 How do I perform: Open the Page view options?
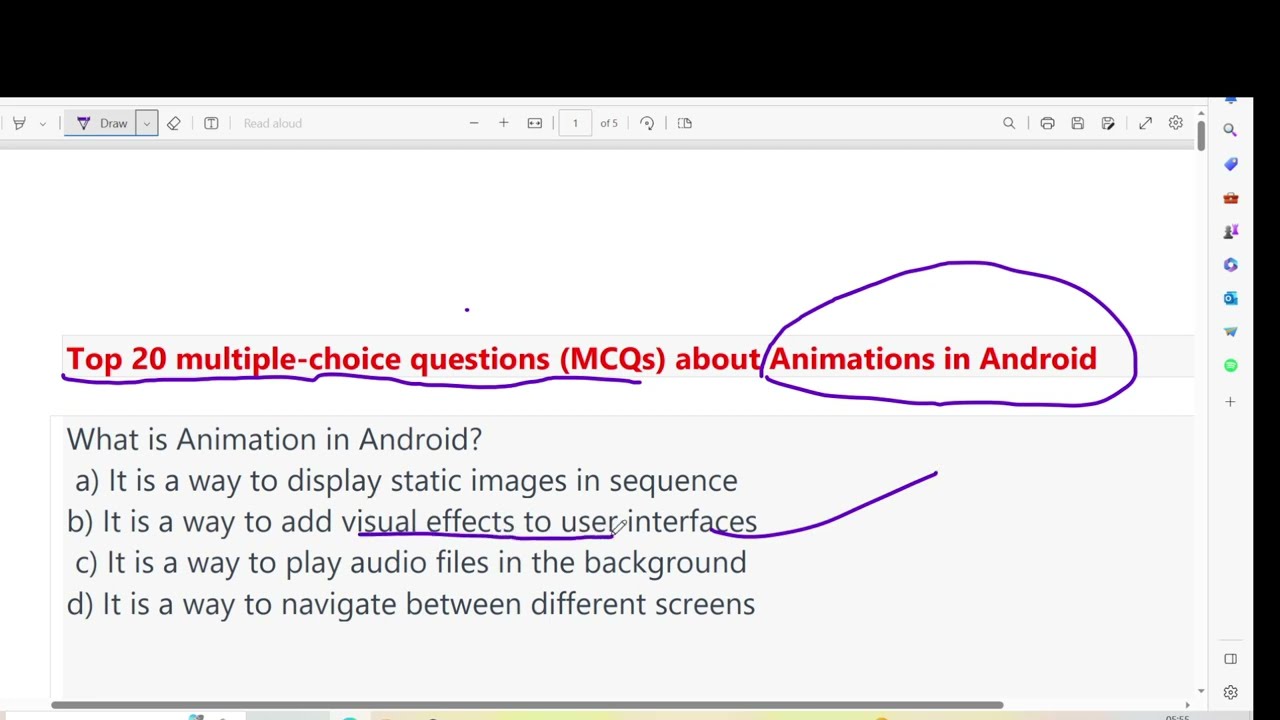pyautogui.click(x=685, y=123)
